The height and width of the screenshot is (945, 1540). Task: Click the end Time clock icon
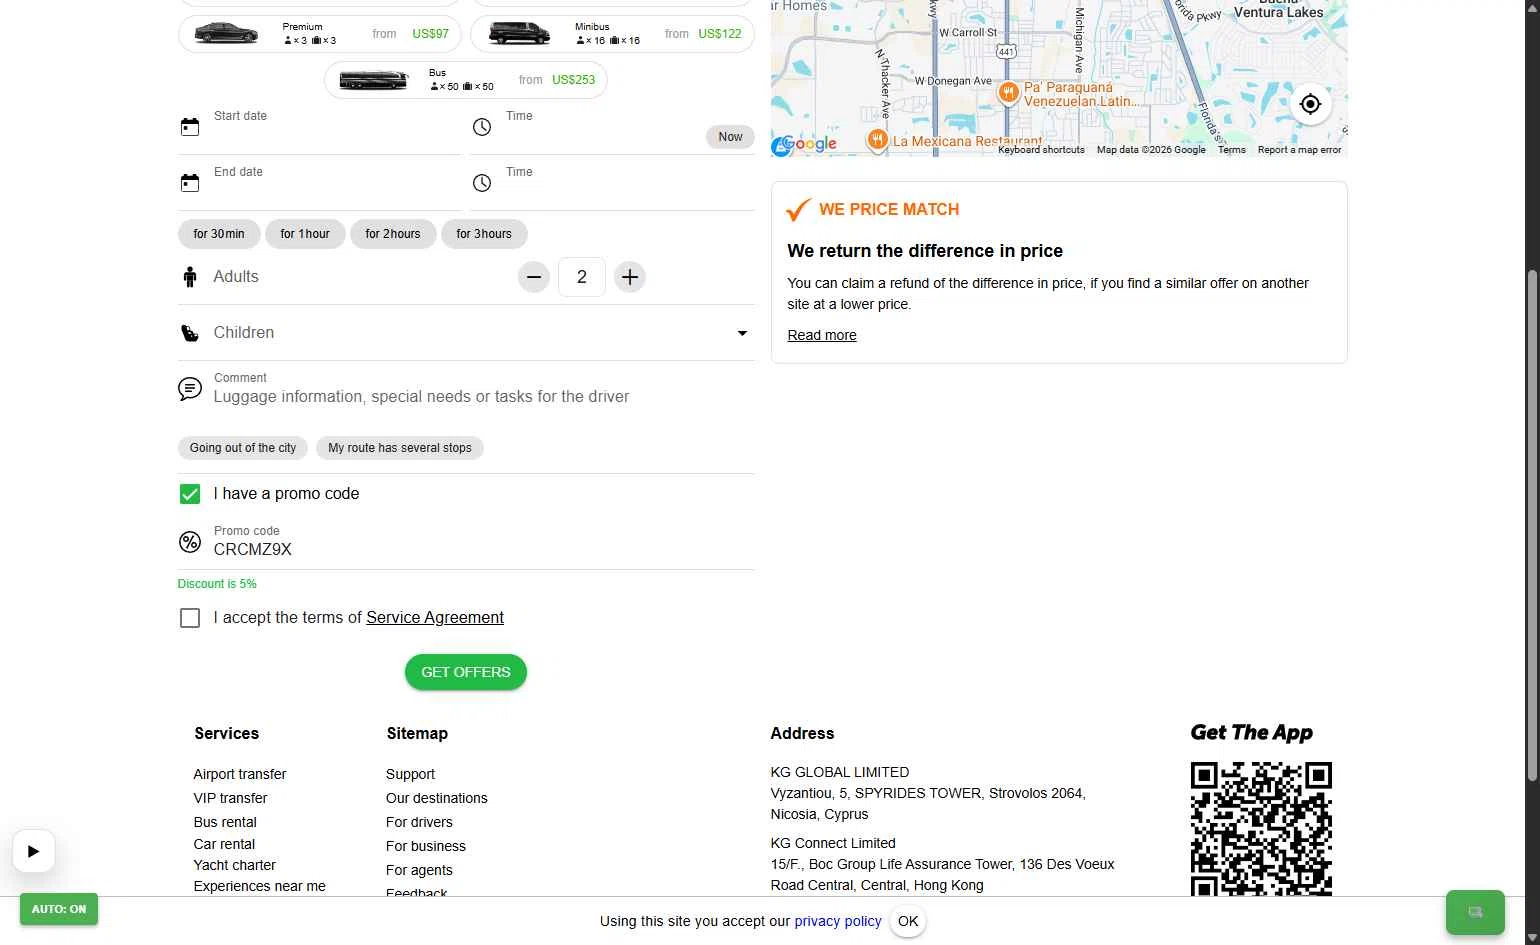482,183
